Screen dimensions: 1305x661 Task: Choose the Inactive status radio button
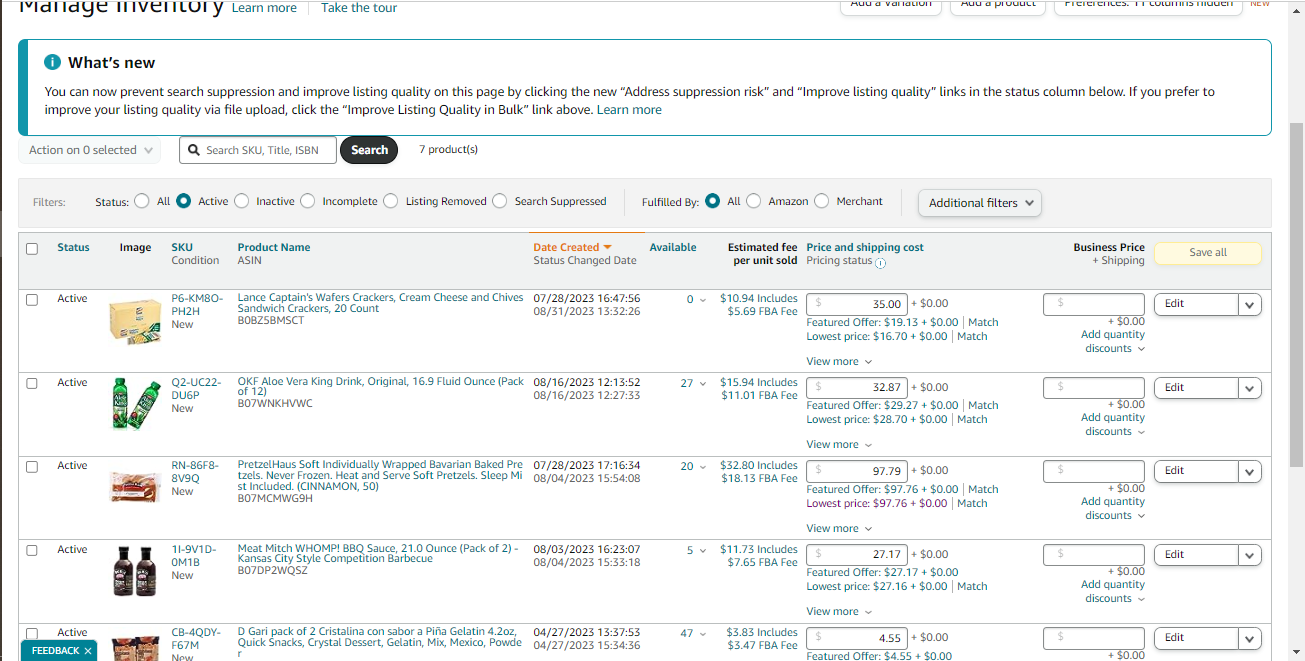tap(241, 201)
